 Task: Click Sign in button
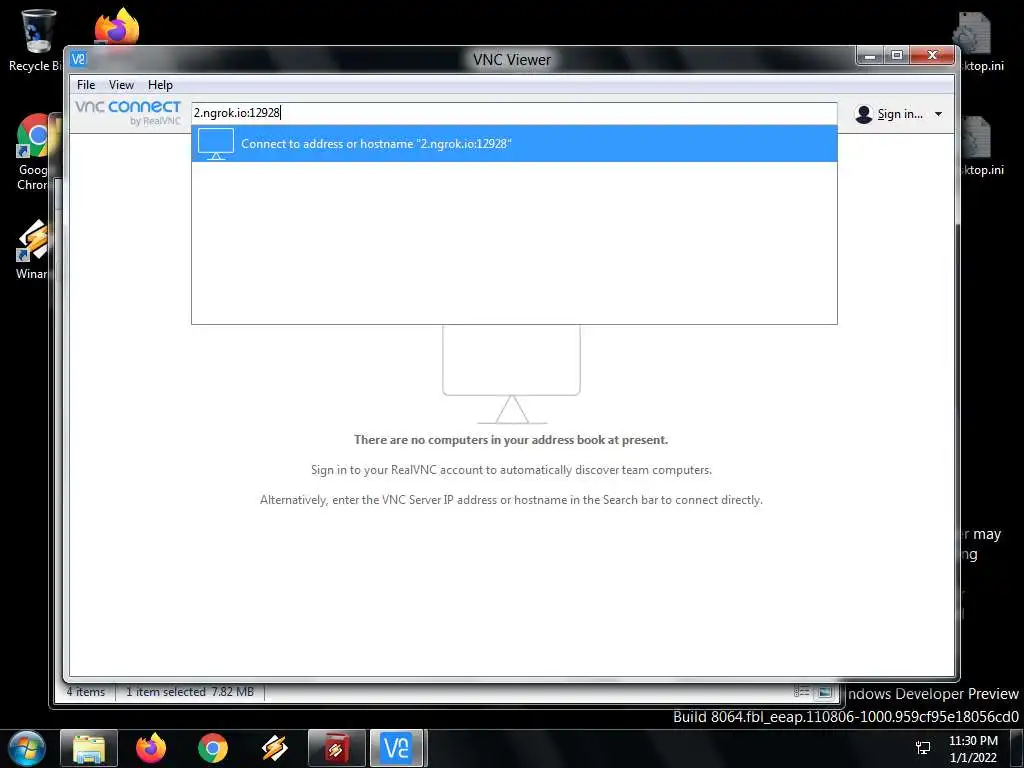click(899, 114)
